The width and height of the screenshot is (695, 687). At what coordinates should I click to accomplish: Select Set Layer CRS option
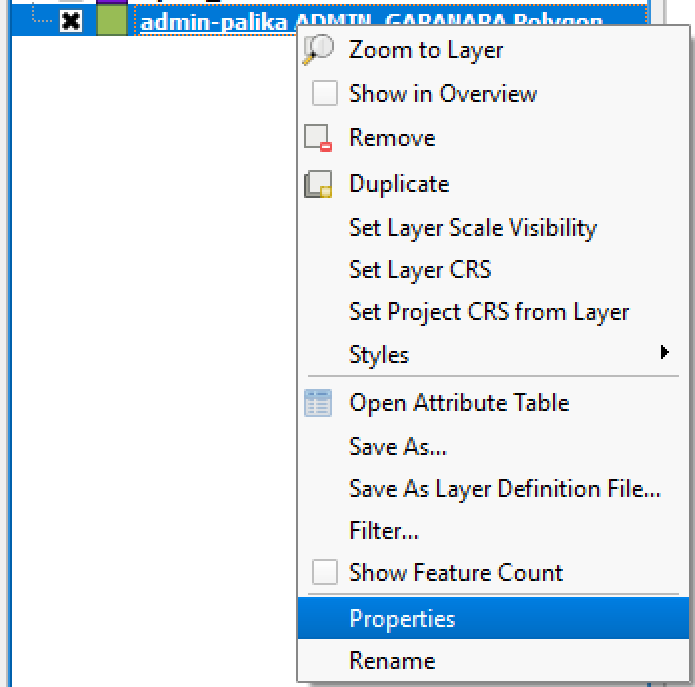[x=420, y=270]
